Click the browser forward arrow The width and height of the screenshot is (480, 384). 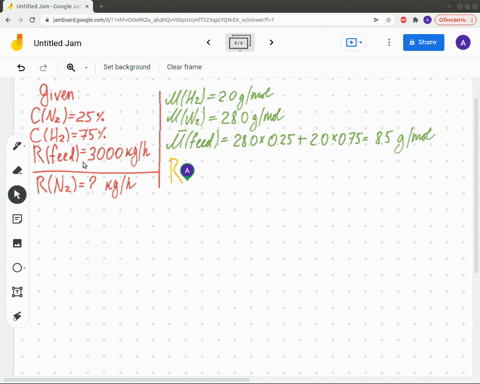coord(20,20)
